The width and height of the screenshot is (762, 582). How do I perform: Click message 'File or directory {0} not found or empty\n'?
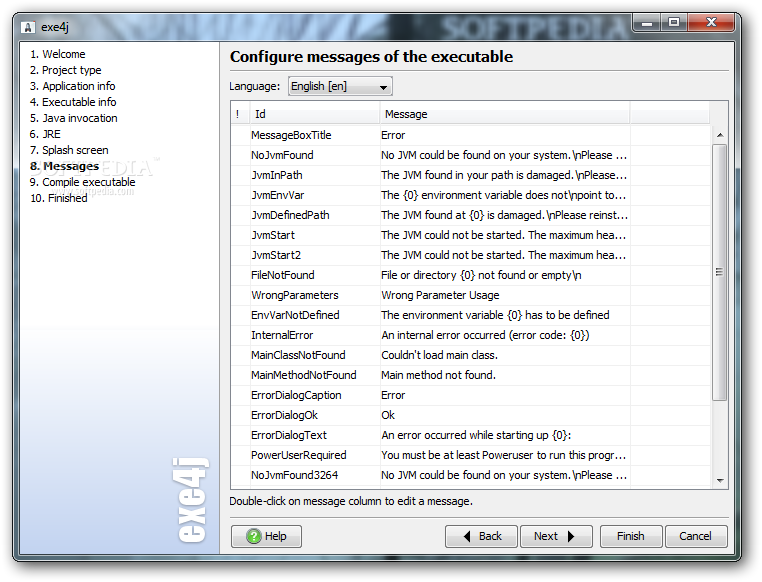tap(481, 275)
